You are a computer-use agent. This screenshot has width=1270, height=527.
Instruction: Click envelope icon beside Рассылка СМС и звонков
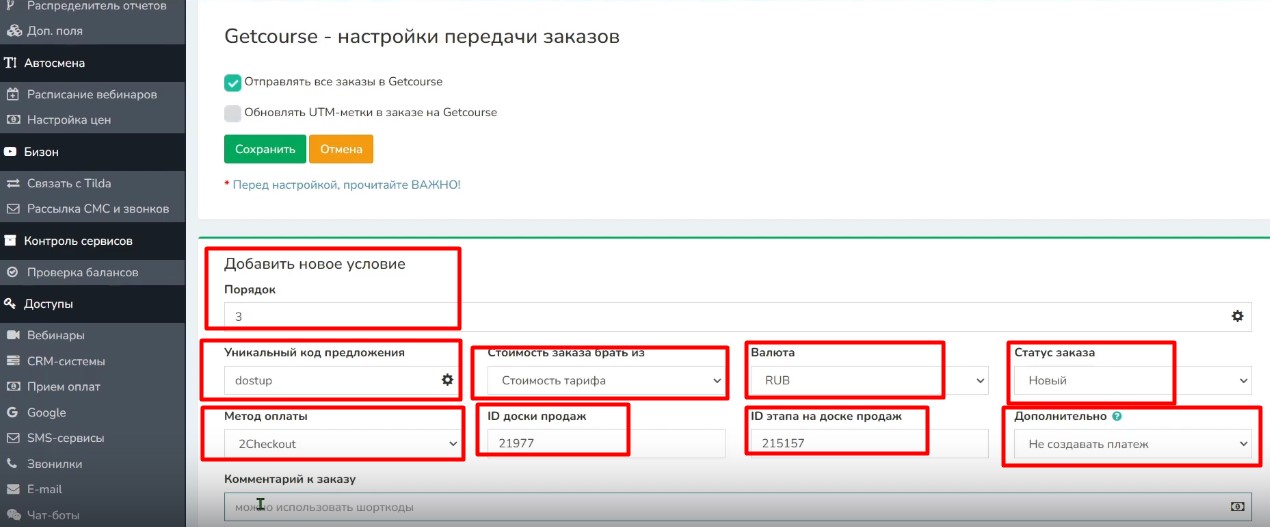(13, 209)
